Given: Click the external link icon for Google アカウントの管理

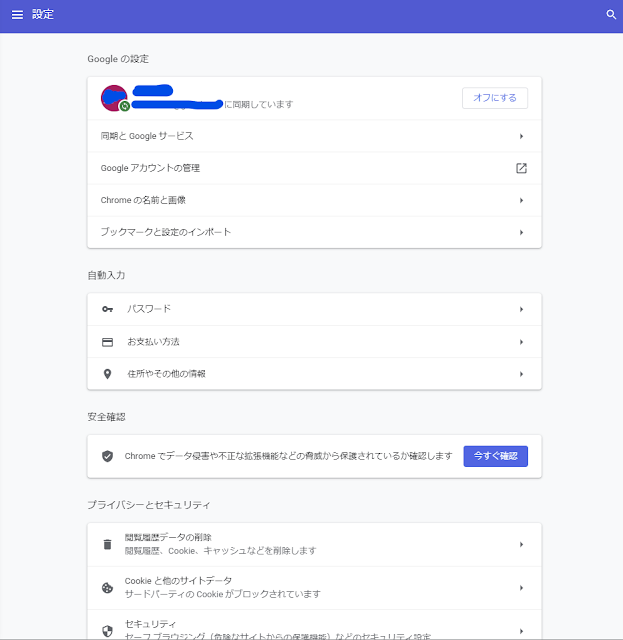Looking at the screenshot, I should pos(521,168).
